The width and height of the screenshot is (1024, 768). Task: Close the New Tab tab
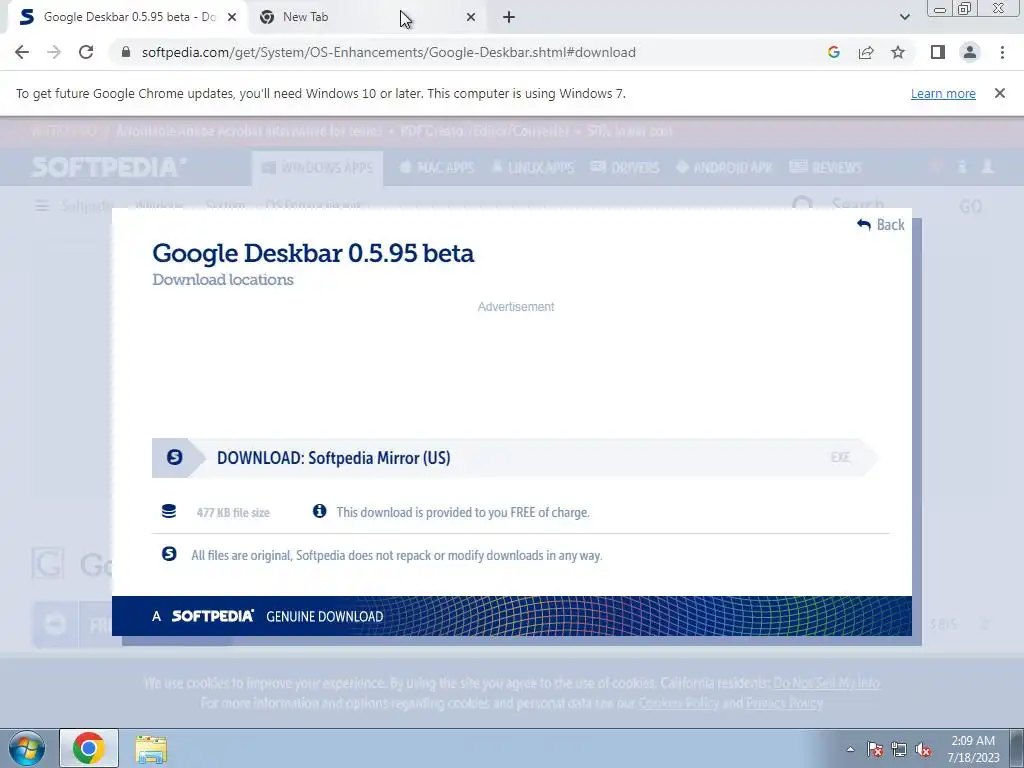(x=471, y=17)
